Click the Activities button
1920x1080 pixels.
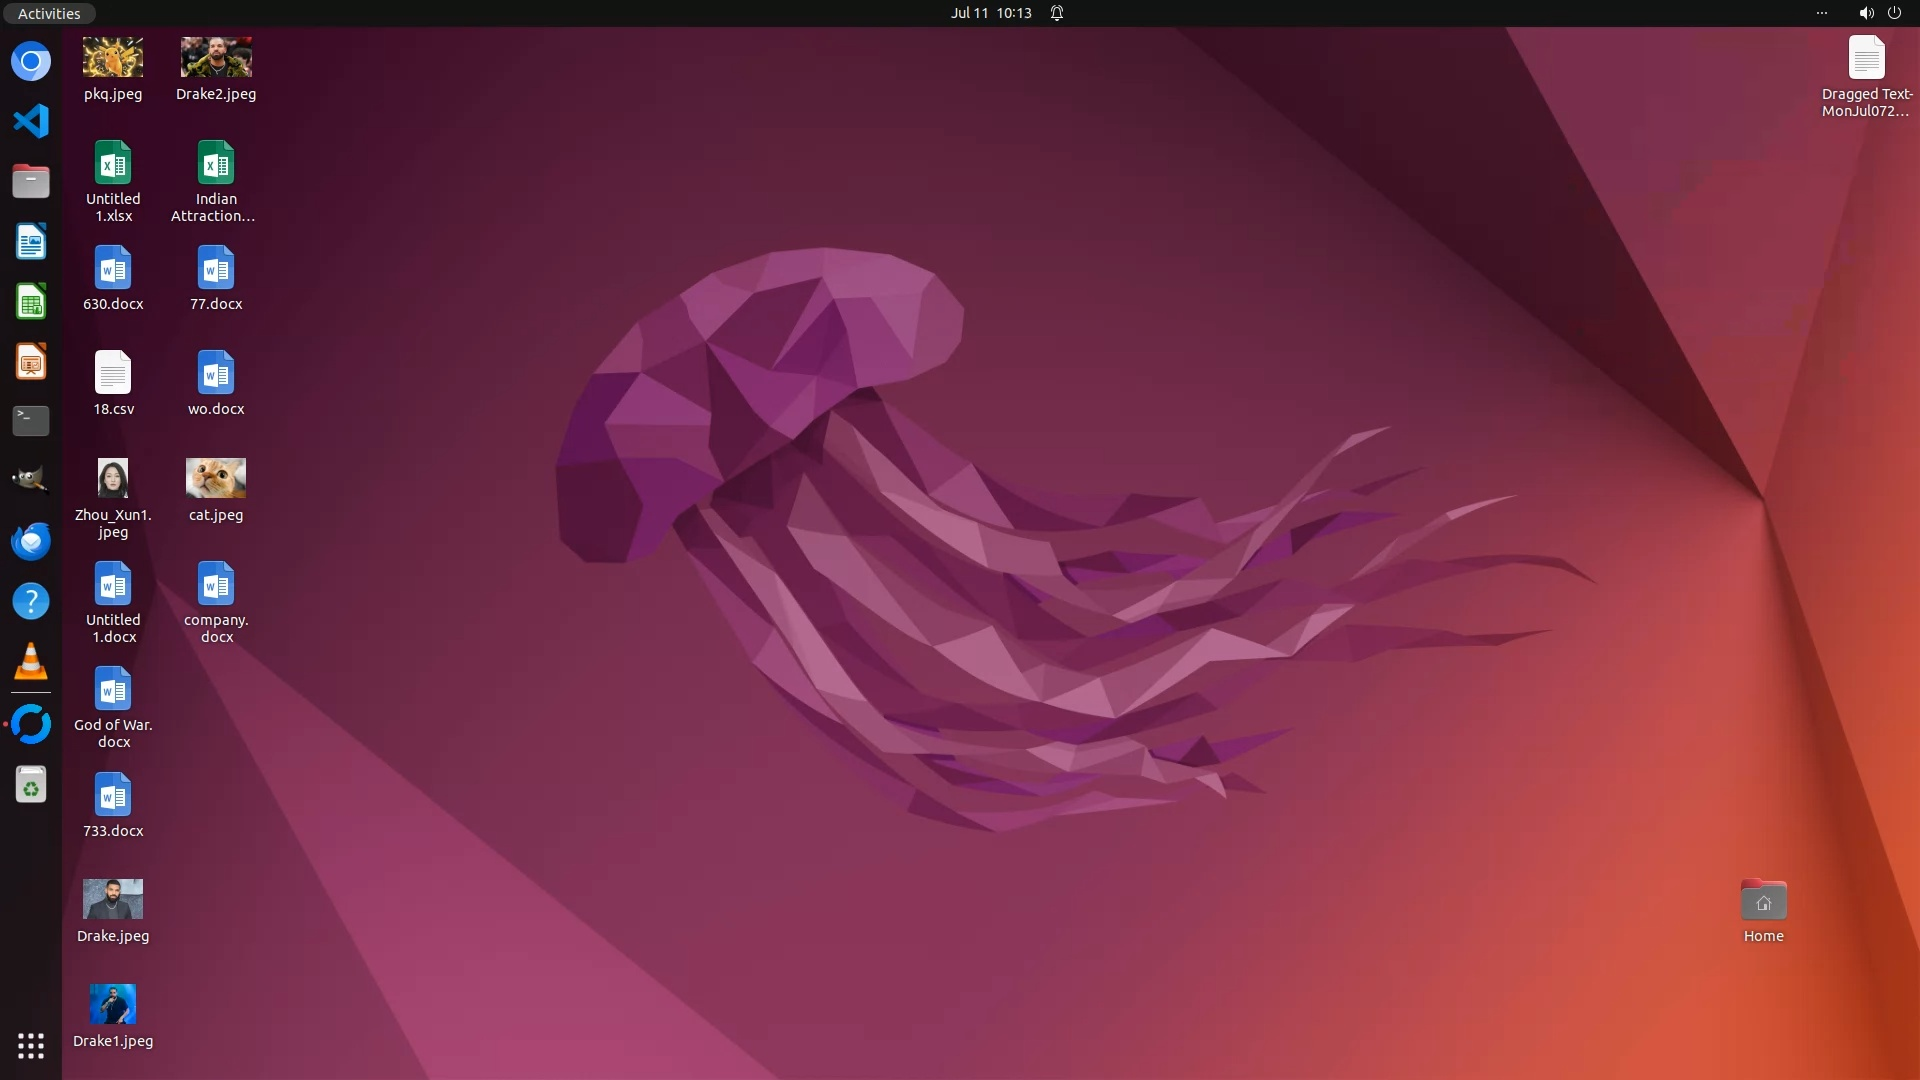tap(49, 13)
